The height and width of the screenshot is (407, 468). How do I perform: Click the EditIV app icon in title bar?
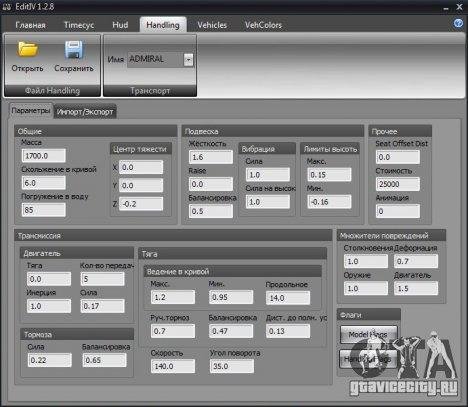7,7
